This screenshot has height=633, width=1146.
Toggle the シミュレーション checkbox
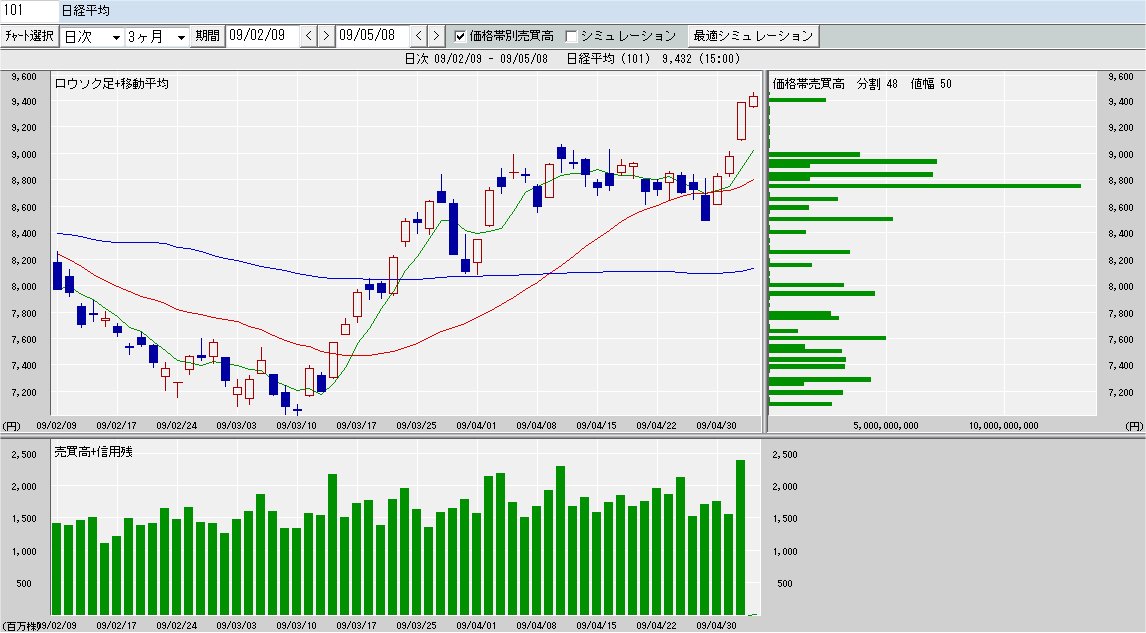(572, 36)
